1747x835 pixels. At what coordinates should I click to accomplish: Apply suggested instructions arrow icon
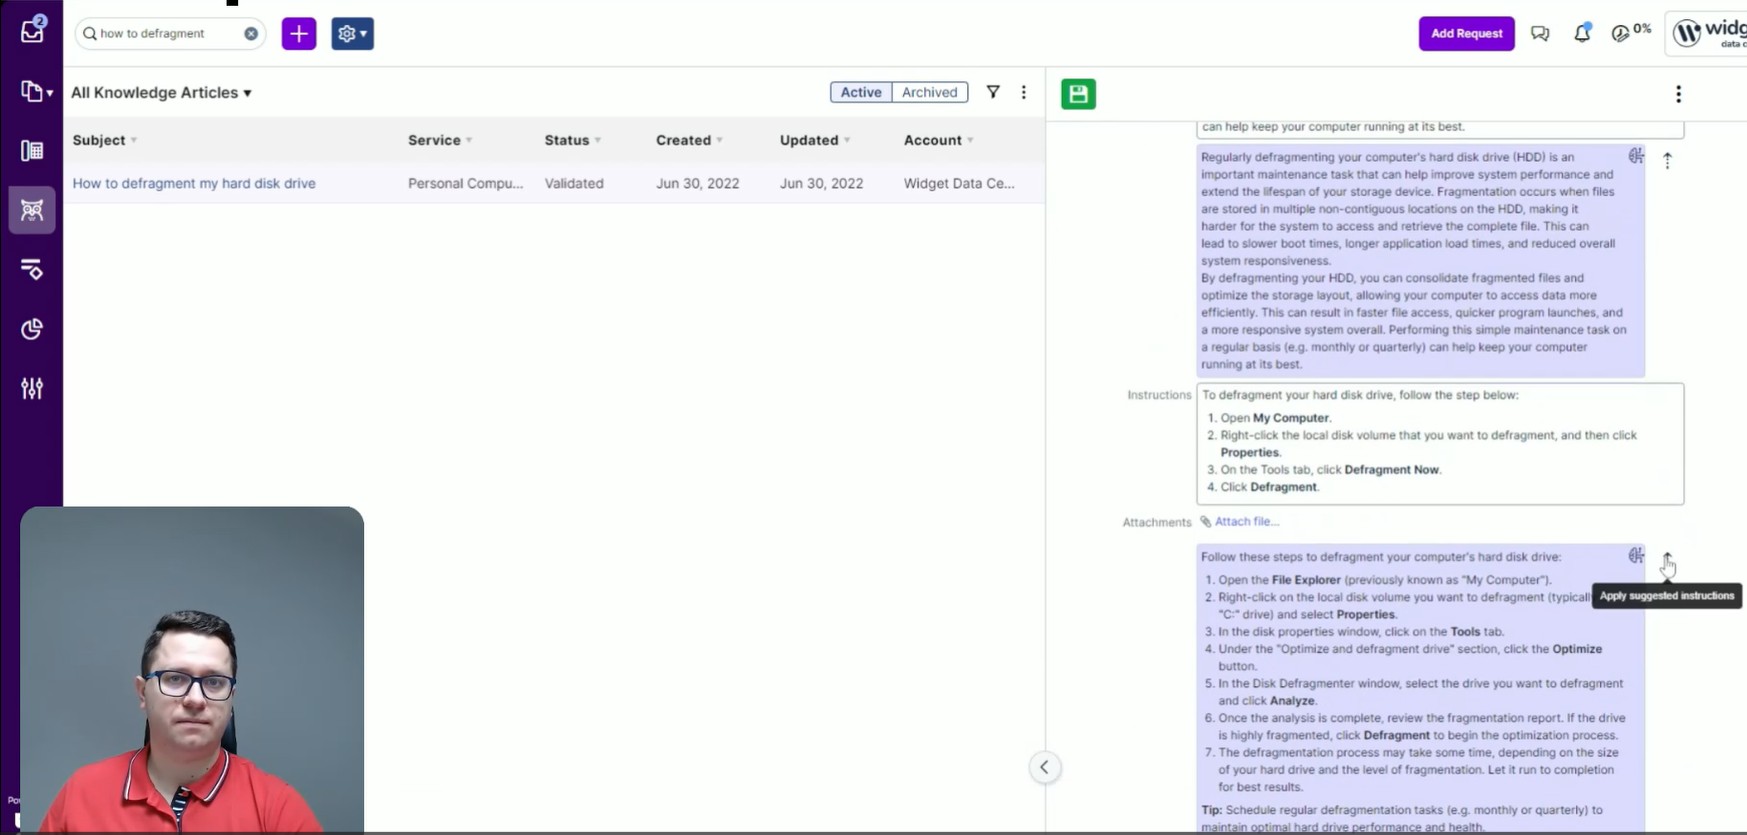tap(1667, 558)
